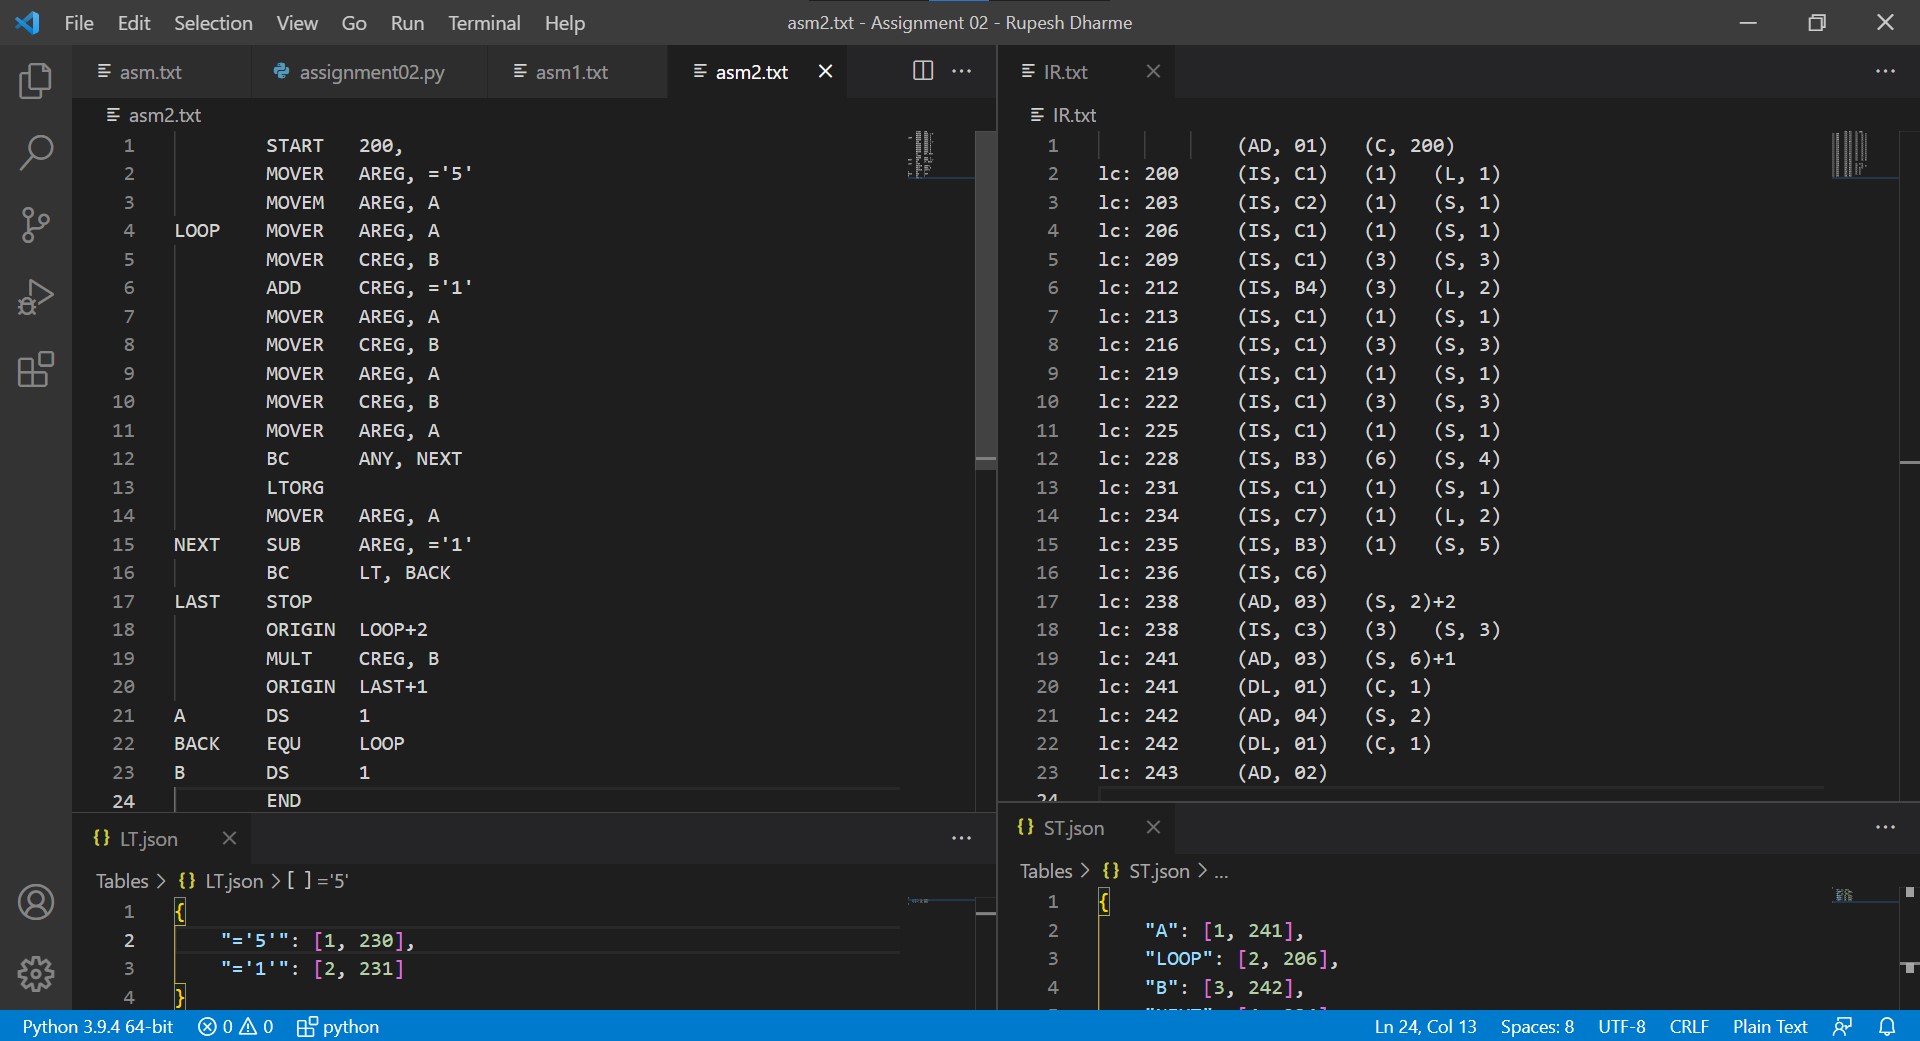Open ST.json breadcrumb item
This screenshot has width=1920, height=1041.
[x=1145, y=871]
